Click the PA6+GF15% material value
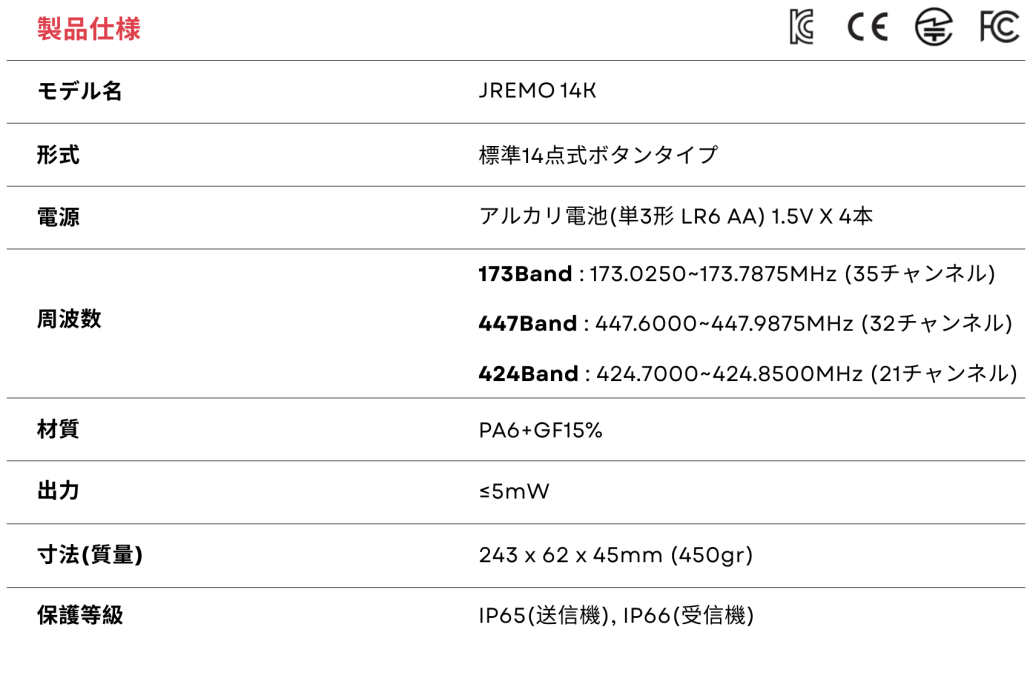 [540, 430]
